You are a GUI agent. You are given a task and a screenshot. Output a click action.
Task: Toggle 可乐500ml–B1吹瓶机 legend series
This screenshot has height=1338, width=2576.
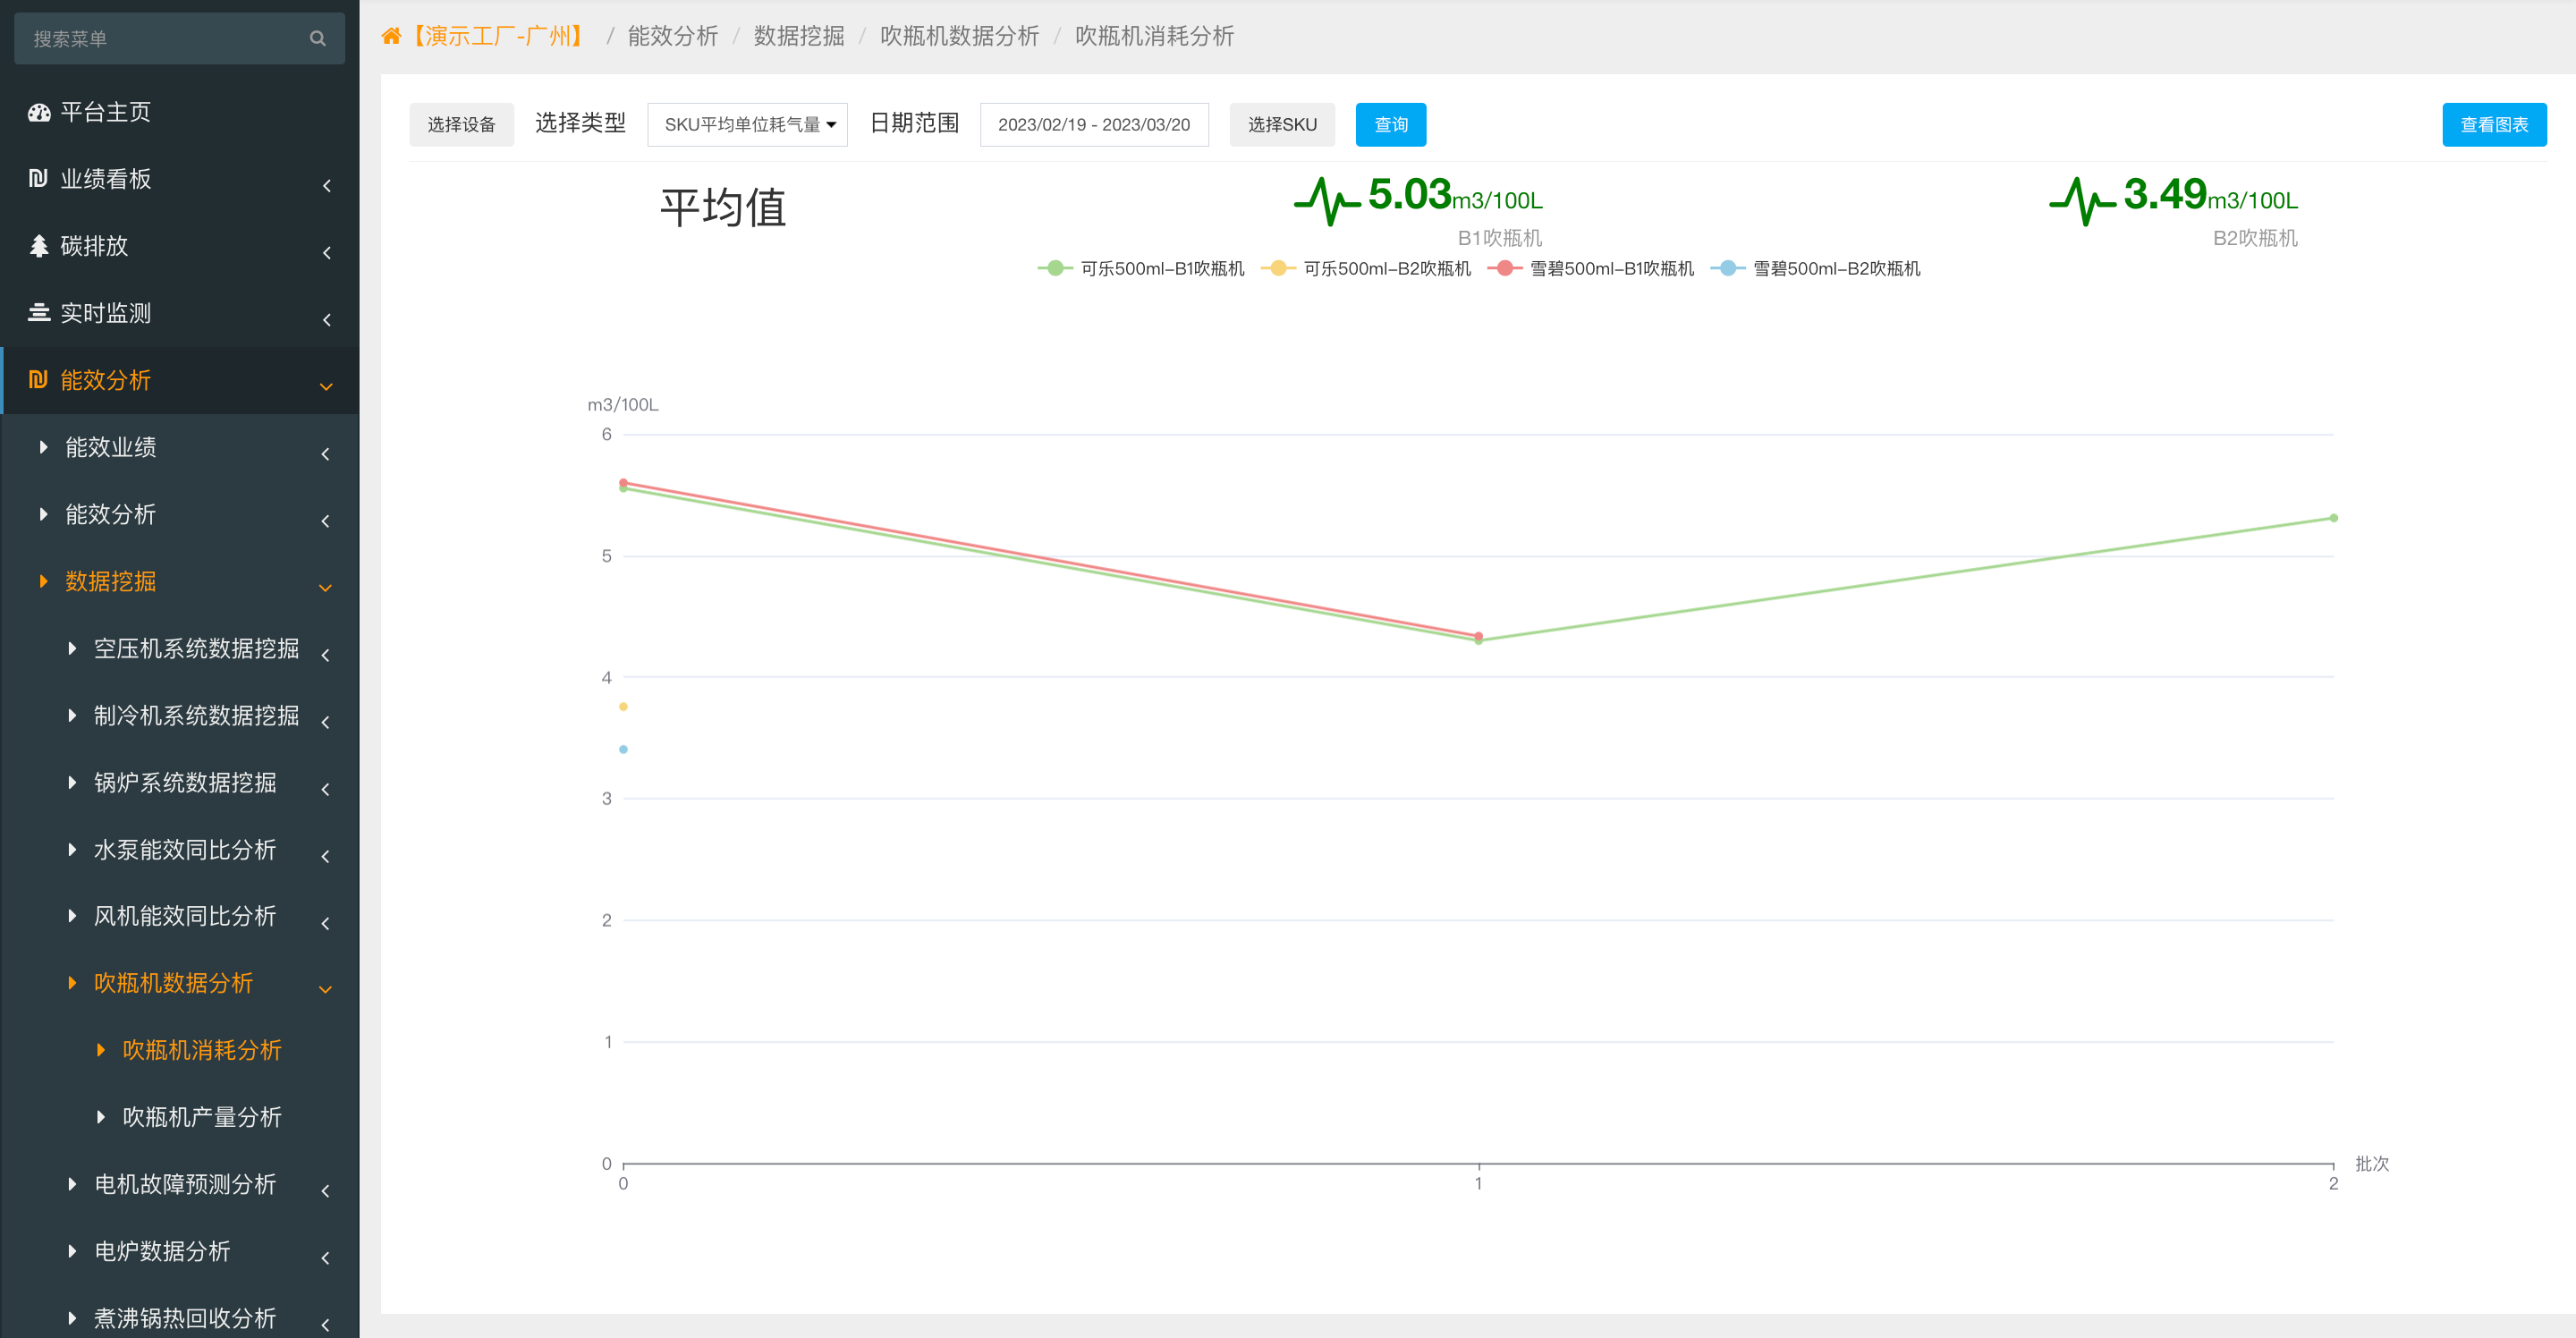coord(1141,268)
